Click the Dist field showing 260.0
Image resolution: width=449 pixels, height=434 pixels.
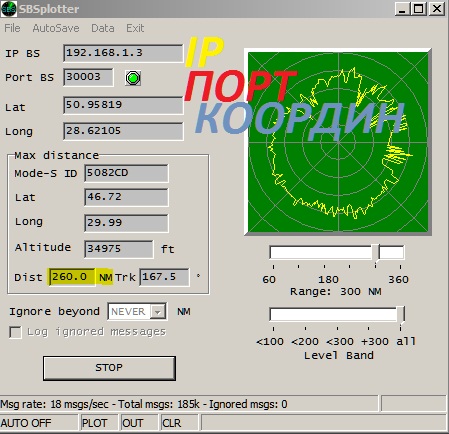tap(72, 277)
